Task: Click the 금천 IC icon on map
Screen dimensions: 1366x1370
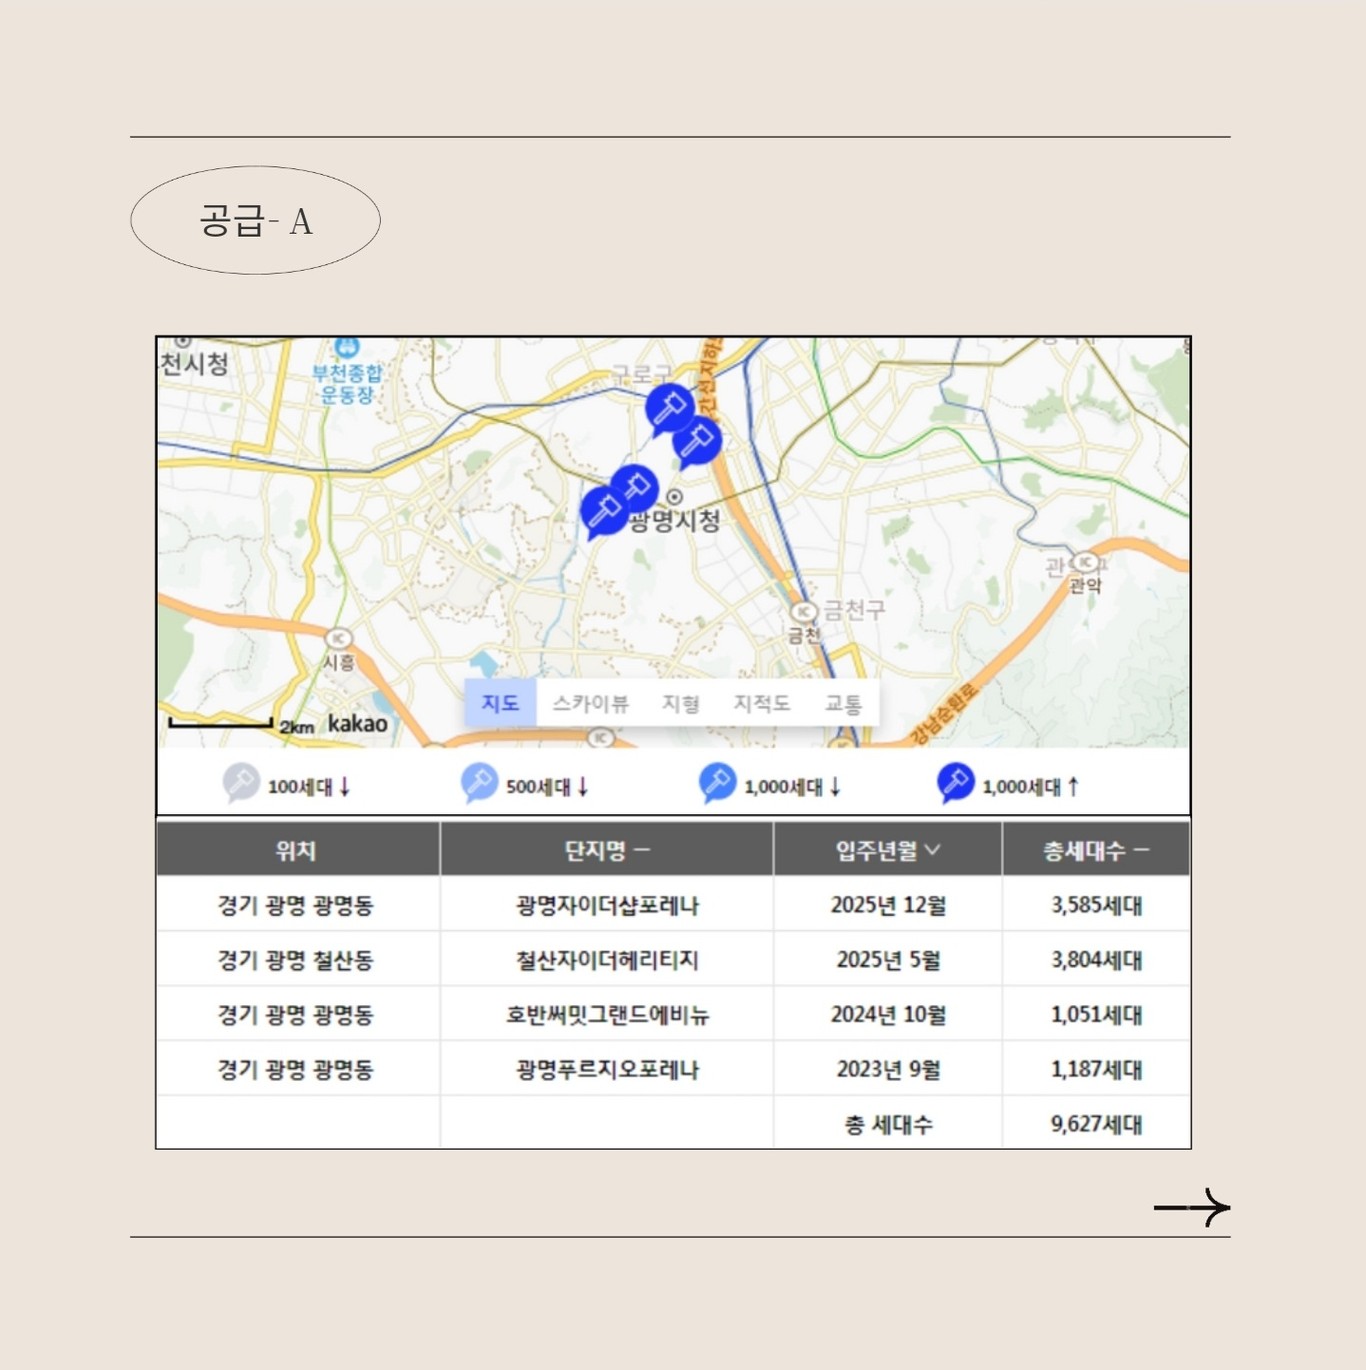Action: click(x=803, y=611)
